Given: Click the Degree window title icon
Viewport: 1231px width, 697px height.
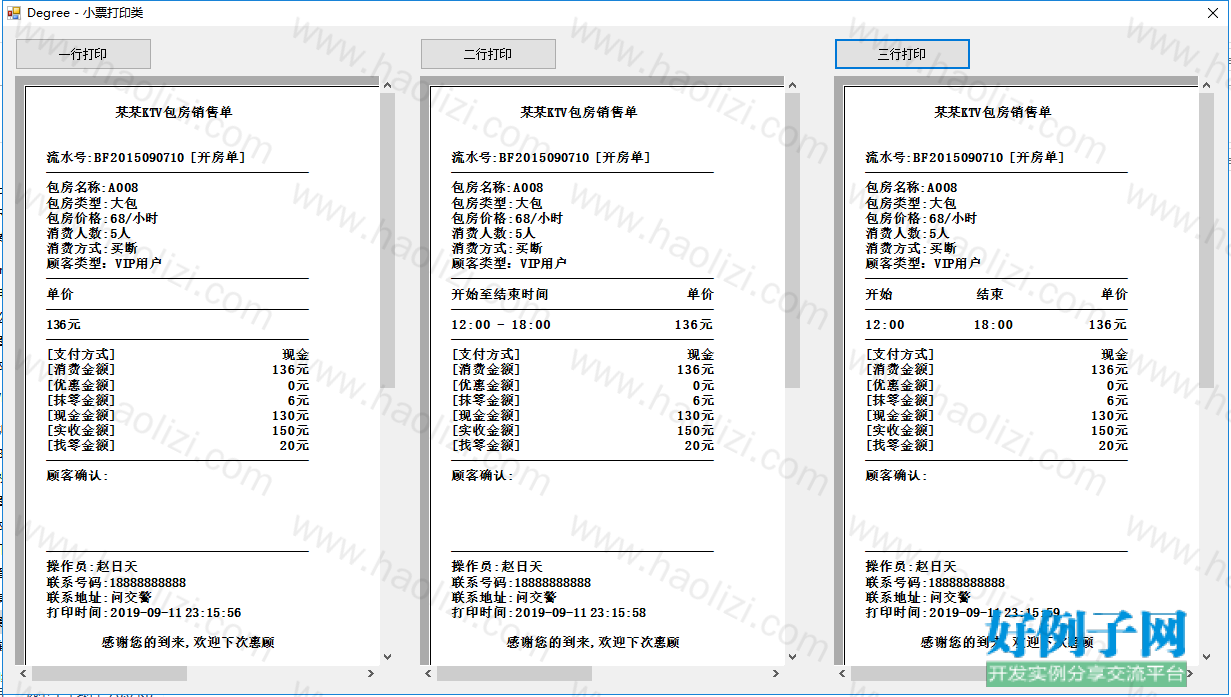Looking at the screenshot, I should pos(14,13).
